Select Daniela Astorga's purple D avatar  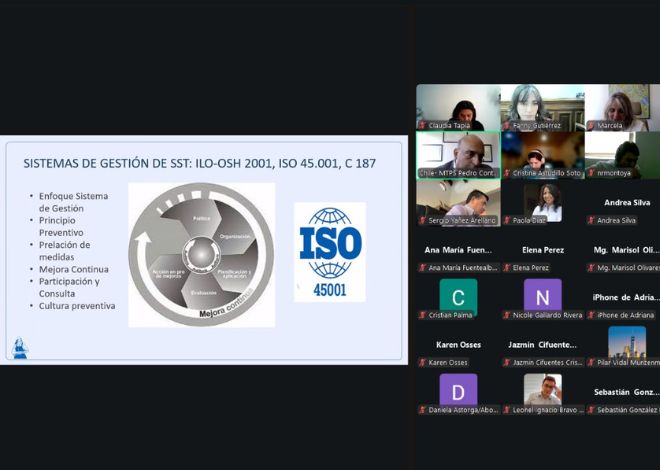(458, 390)
